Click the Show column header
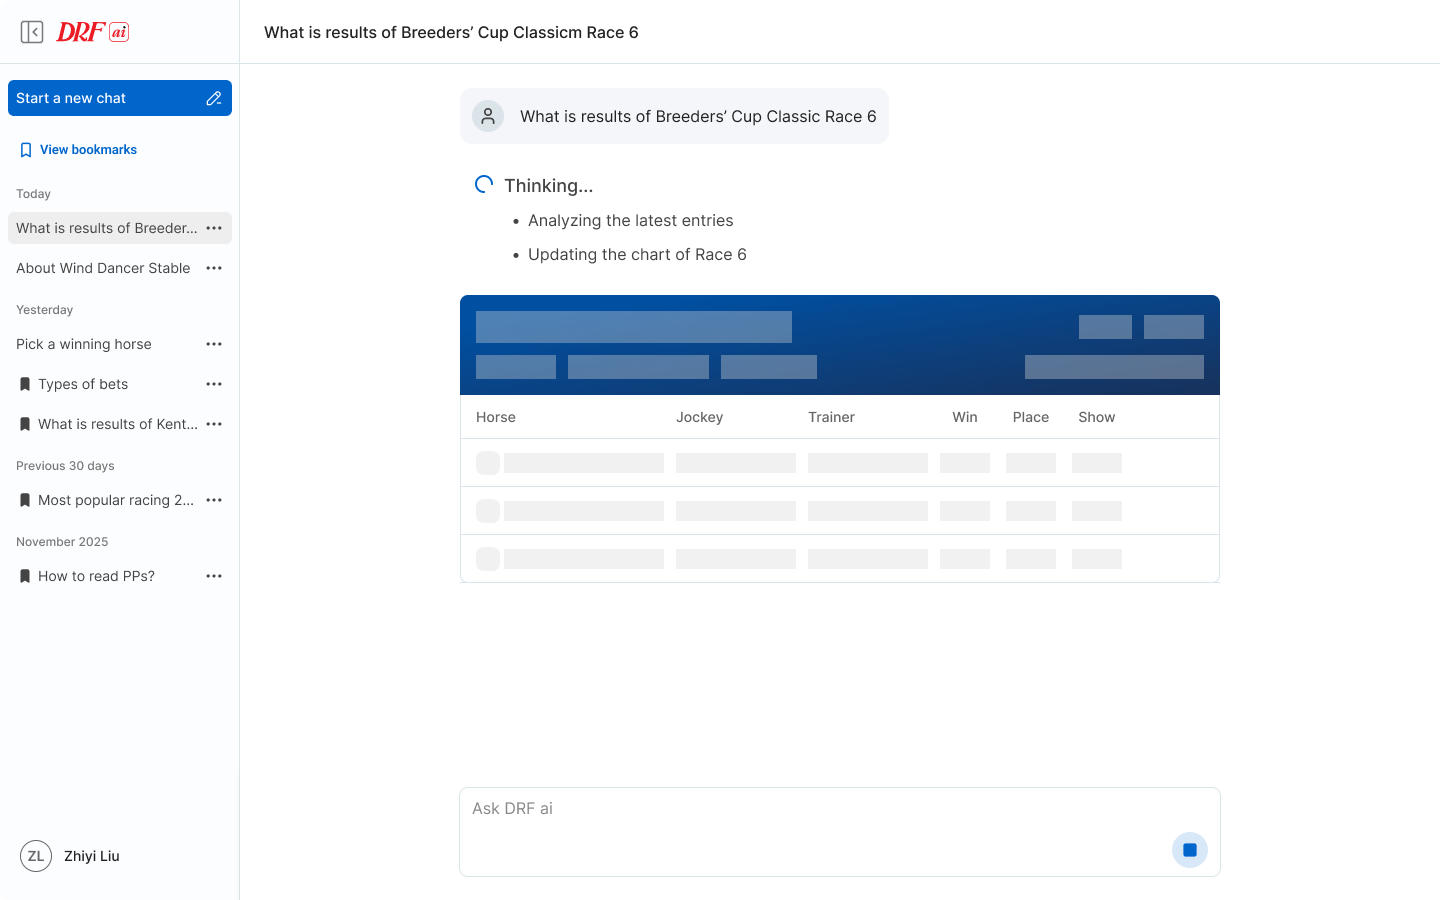The height and width of the screenshot is (900, 1440). pyautogui.click(x=1097, y=417)
